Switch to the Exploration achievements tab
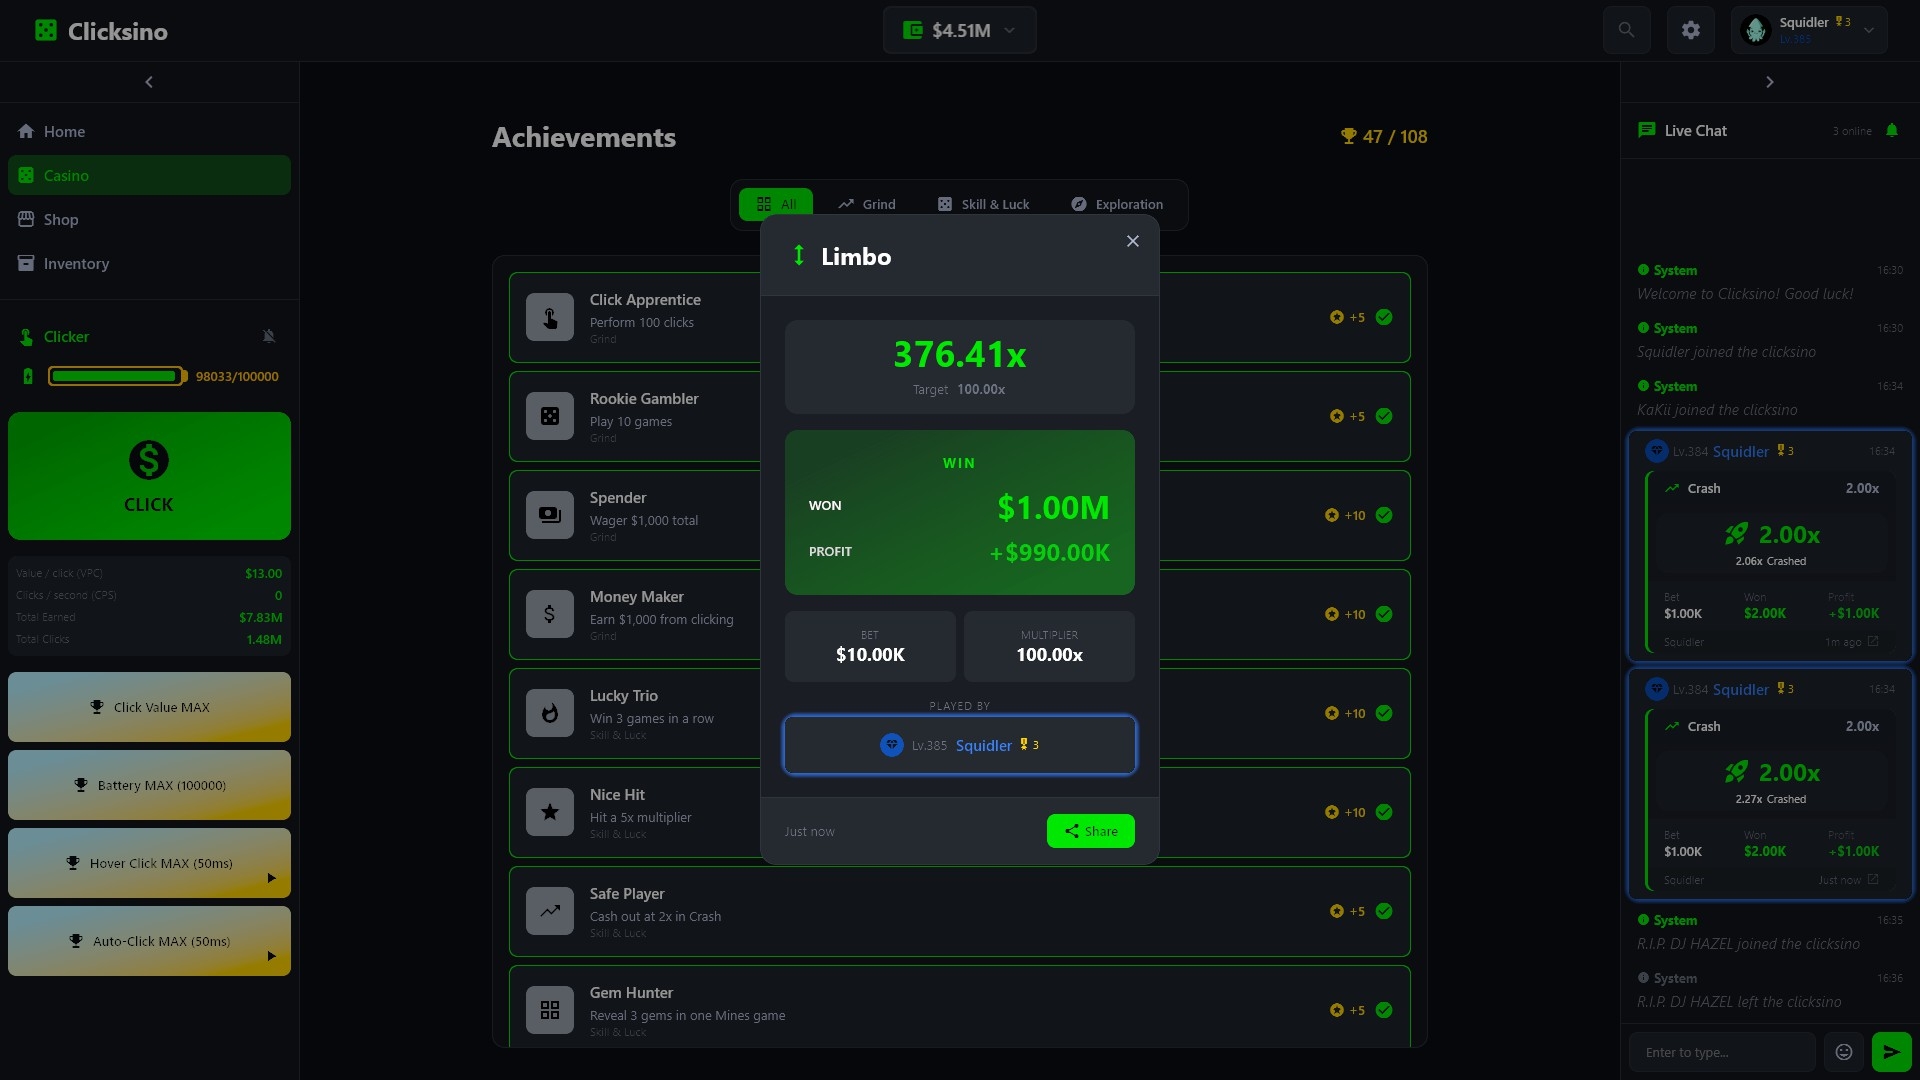 [x=1117, y=204]
